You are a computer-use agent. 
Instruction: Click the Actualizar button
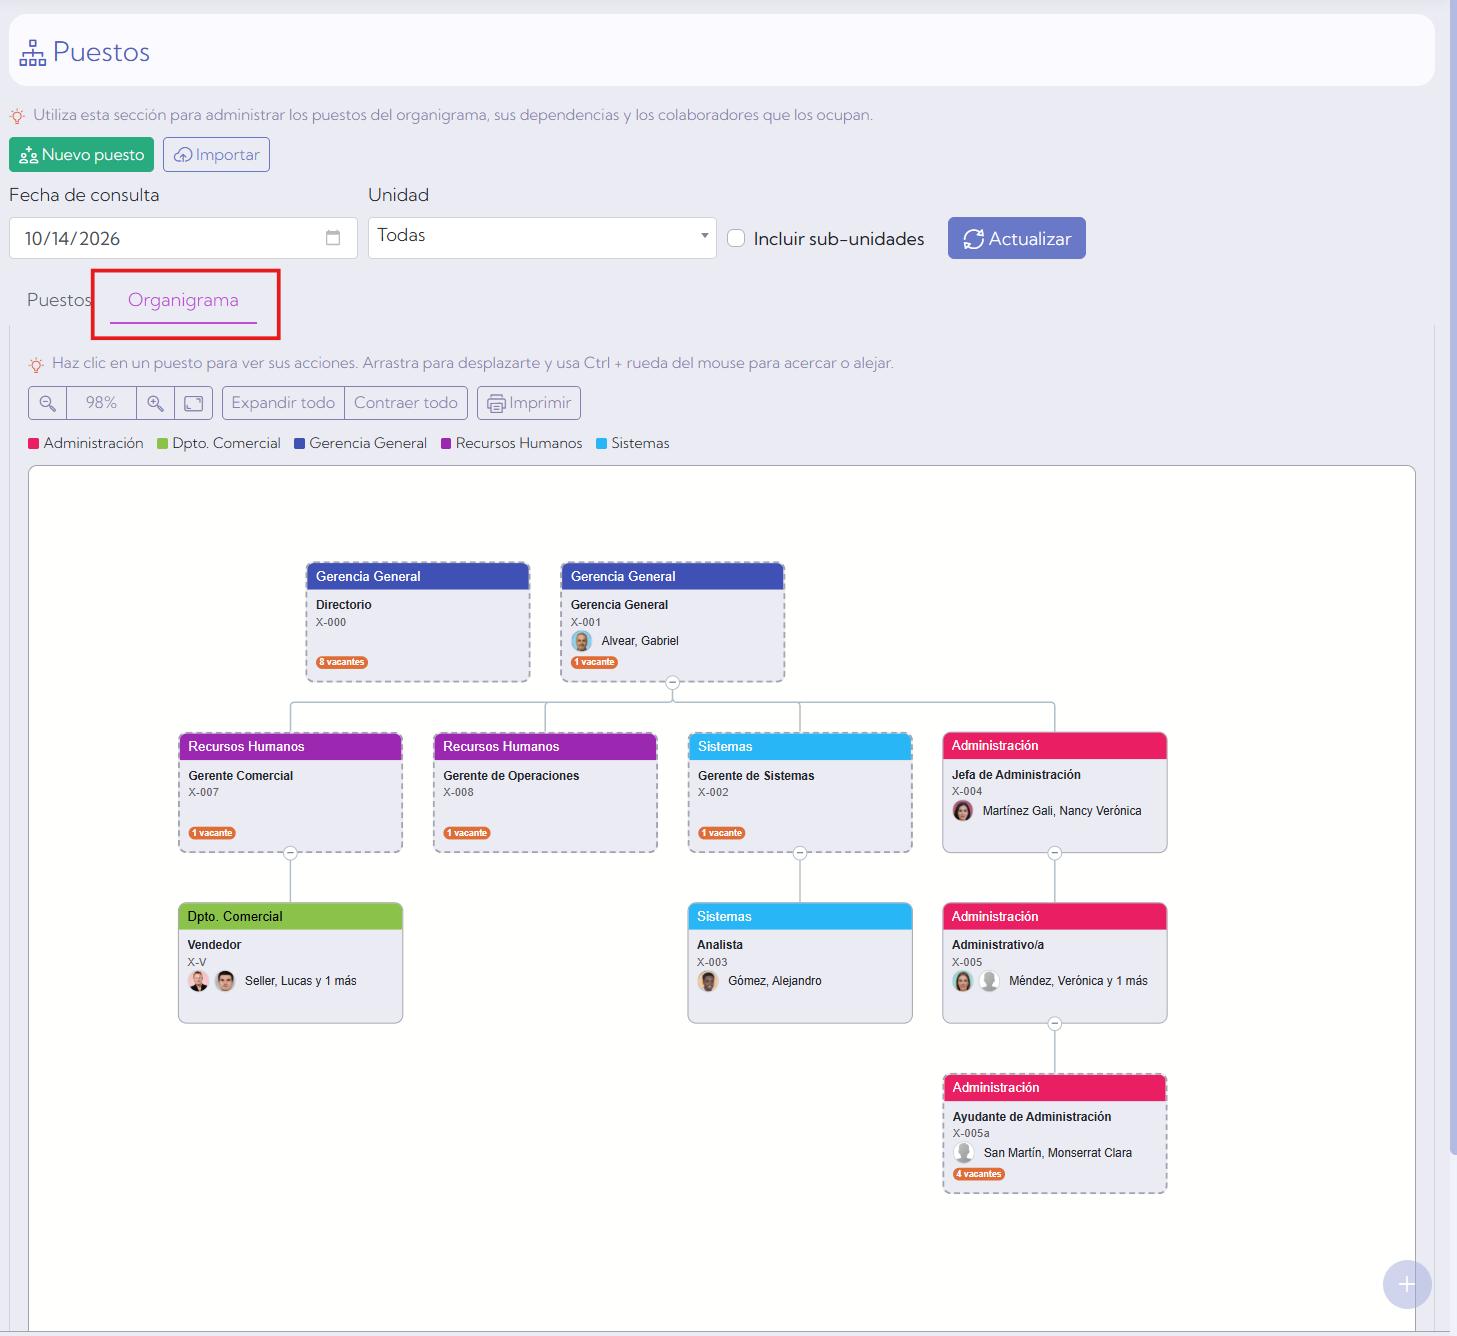(x=1017, y=238)
